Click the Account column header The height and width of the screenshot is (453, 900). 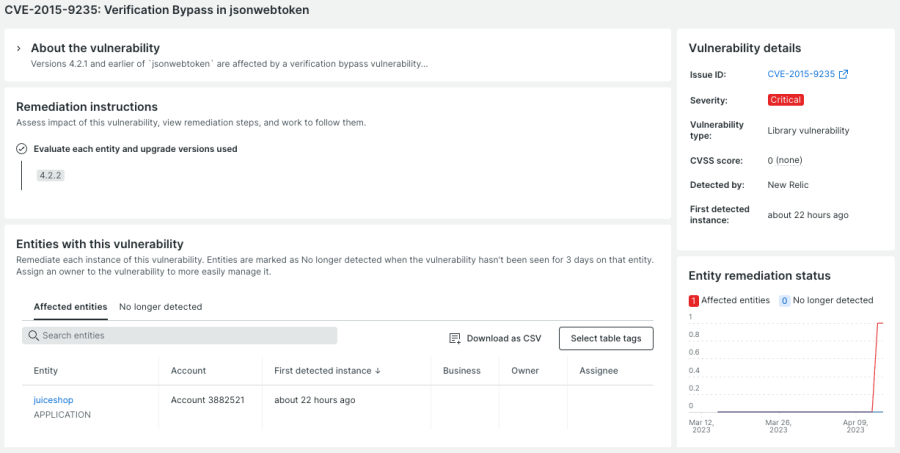(x=189, y=371)
